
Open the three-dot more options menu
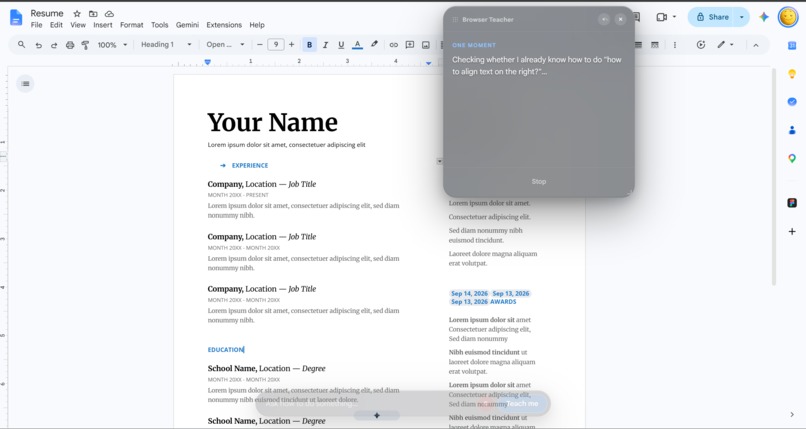[675, 45]
